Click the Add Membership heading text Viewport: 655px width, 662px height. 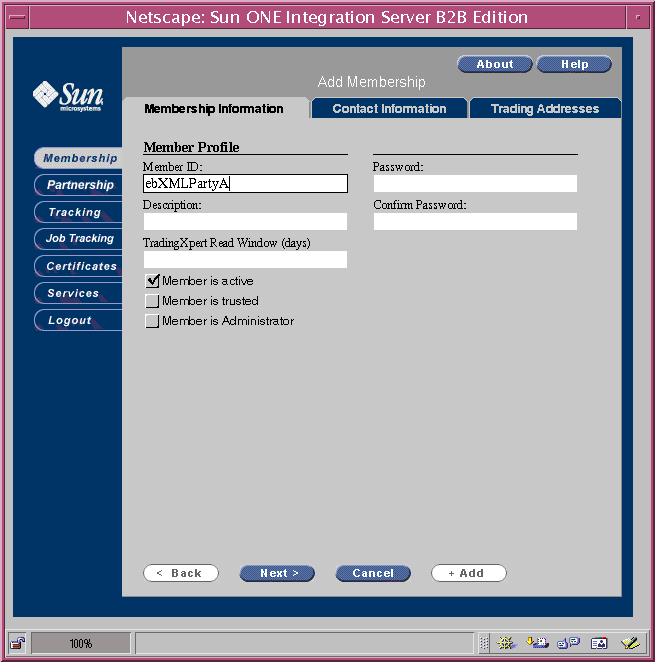[x=372, y=82]
